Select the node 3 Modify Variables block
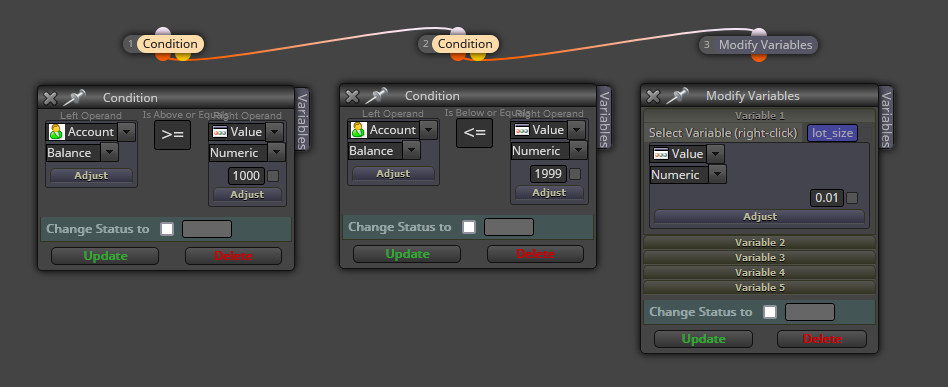Image resolution: width=948 pixels, height=387 pixels. coord(765,45)
